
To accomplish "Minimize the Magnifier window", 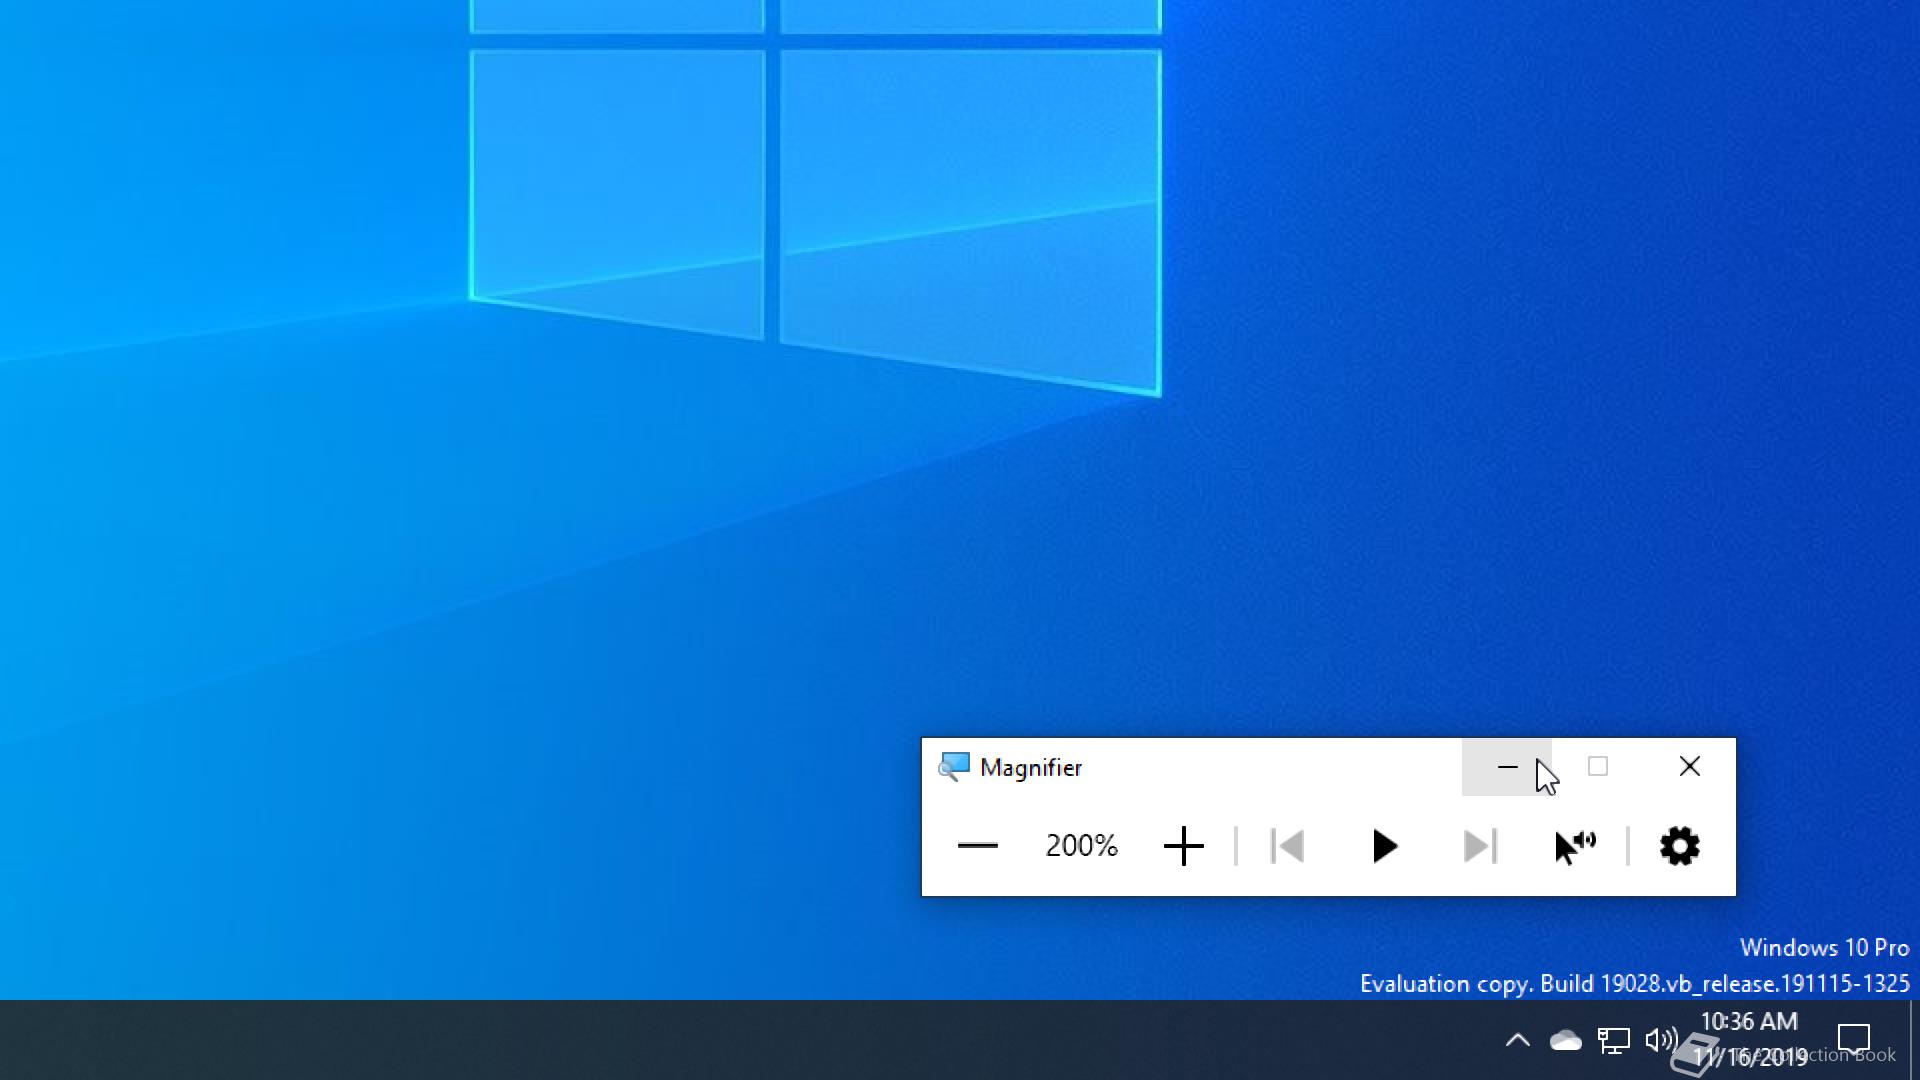I will (x=1507, y=767).
